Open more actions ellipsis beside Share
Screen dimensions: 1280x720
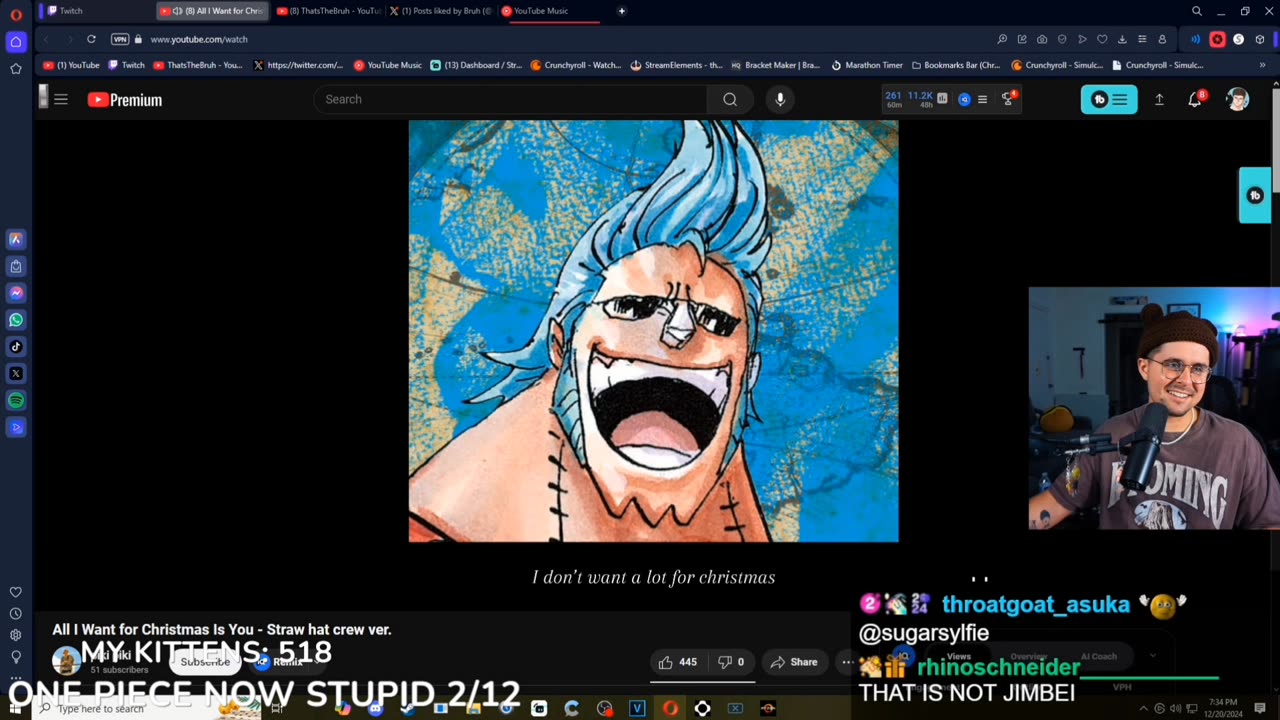[847, 662]
